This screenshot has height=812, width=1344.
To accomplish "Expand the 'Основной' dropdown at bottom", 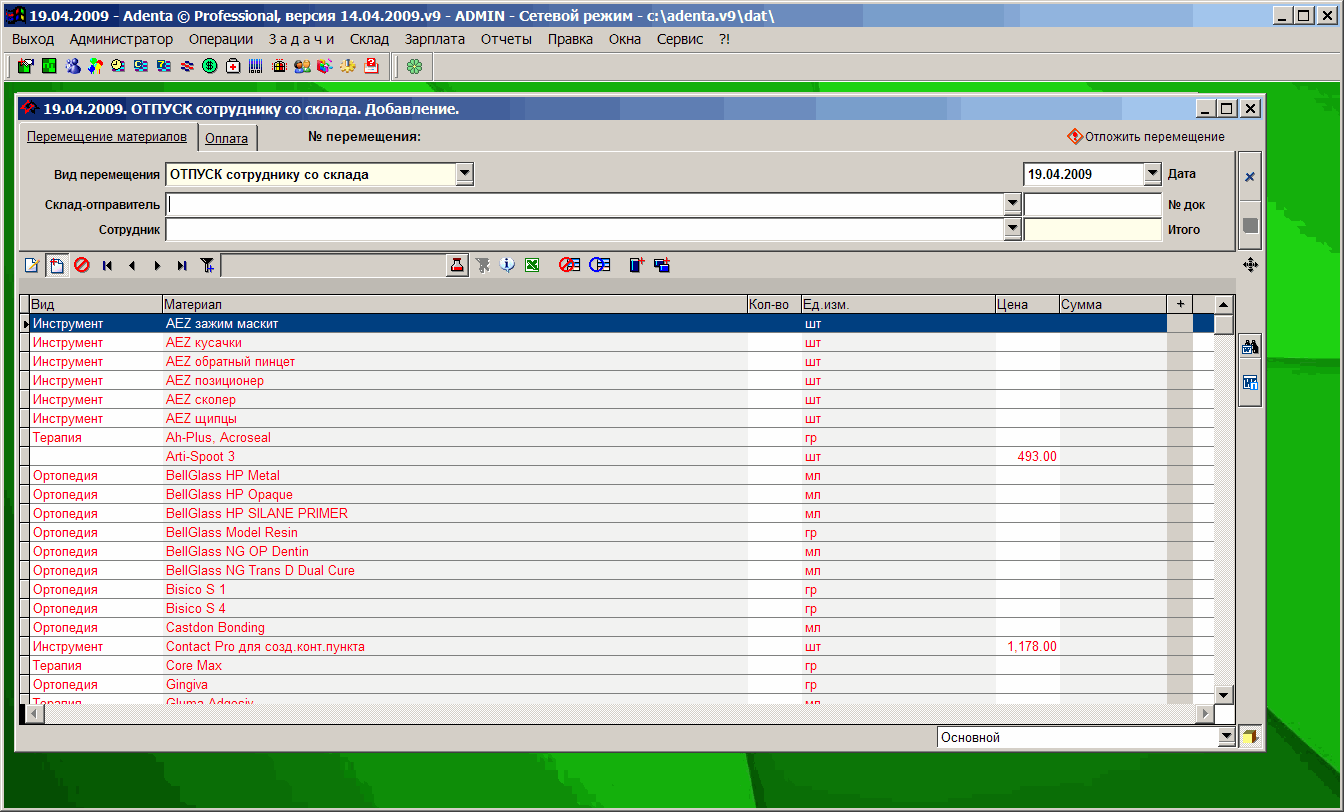I will pyautogui.click(x=1227, y=737).
